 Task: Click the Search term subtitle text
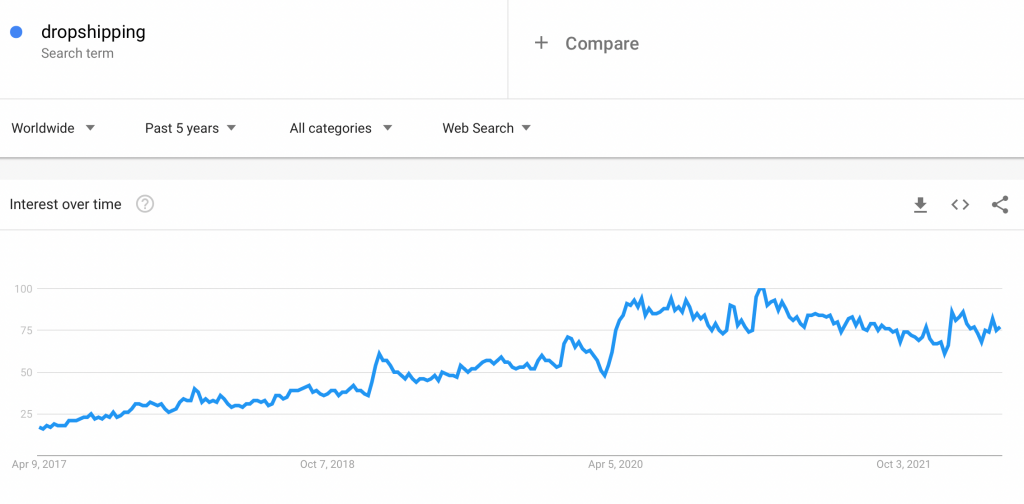coord(77,54)
